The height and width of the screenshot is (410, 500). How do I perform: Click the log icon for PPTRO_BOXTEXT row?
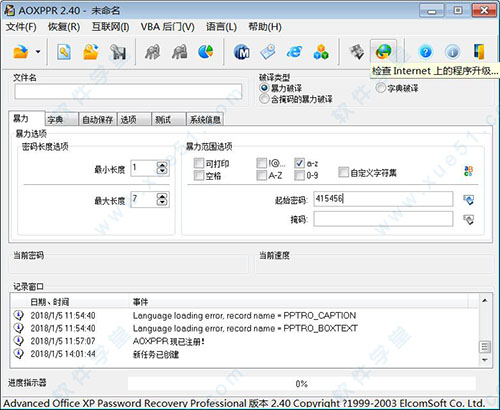point(19,328)
